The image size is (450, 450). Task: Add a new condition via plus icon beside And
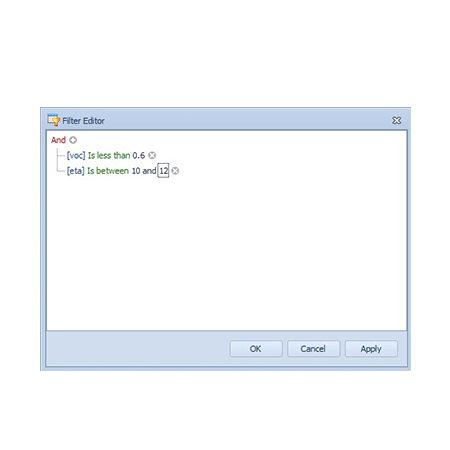(x=73, y=140)
